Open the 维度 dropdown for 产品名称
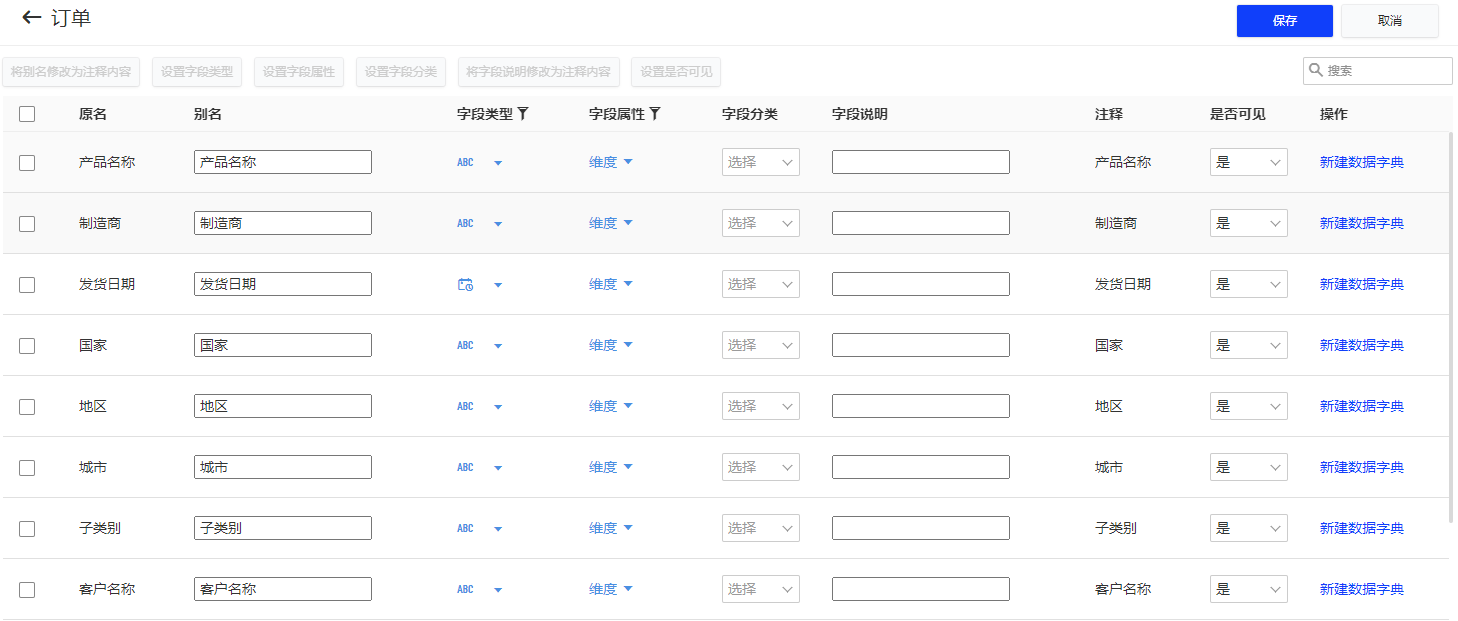 (610, 161)
